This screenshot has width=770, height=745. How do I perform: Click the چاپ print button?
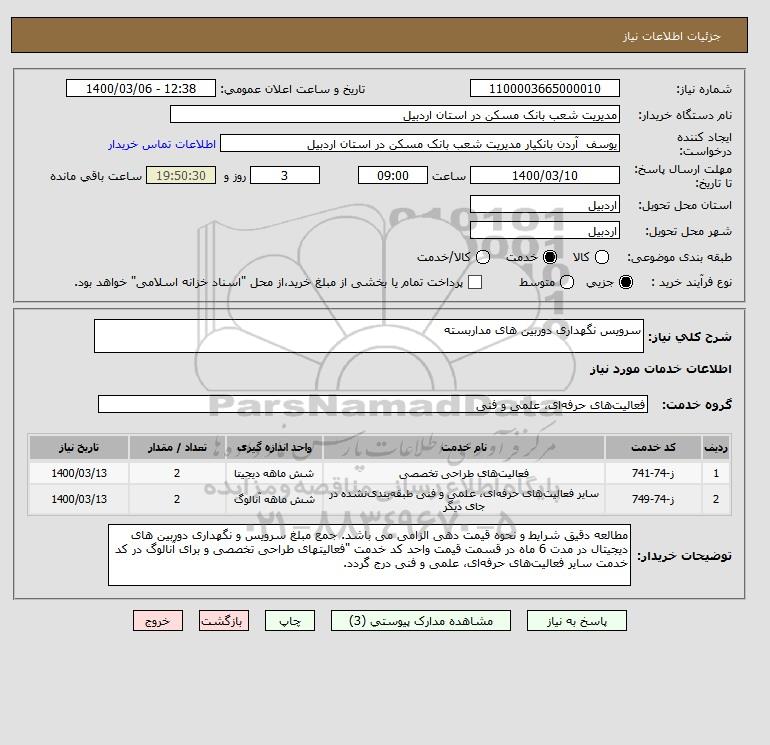point(290,621)
